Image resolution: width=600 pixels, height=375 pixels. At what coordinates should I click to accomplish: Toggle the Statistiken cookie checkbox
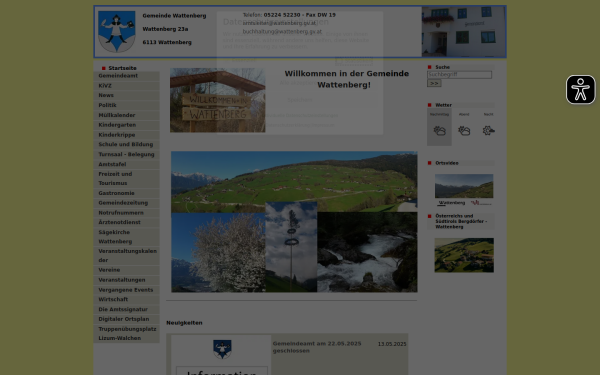pos(339,60)
